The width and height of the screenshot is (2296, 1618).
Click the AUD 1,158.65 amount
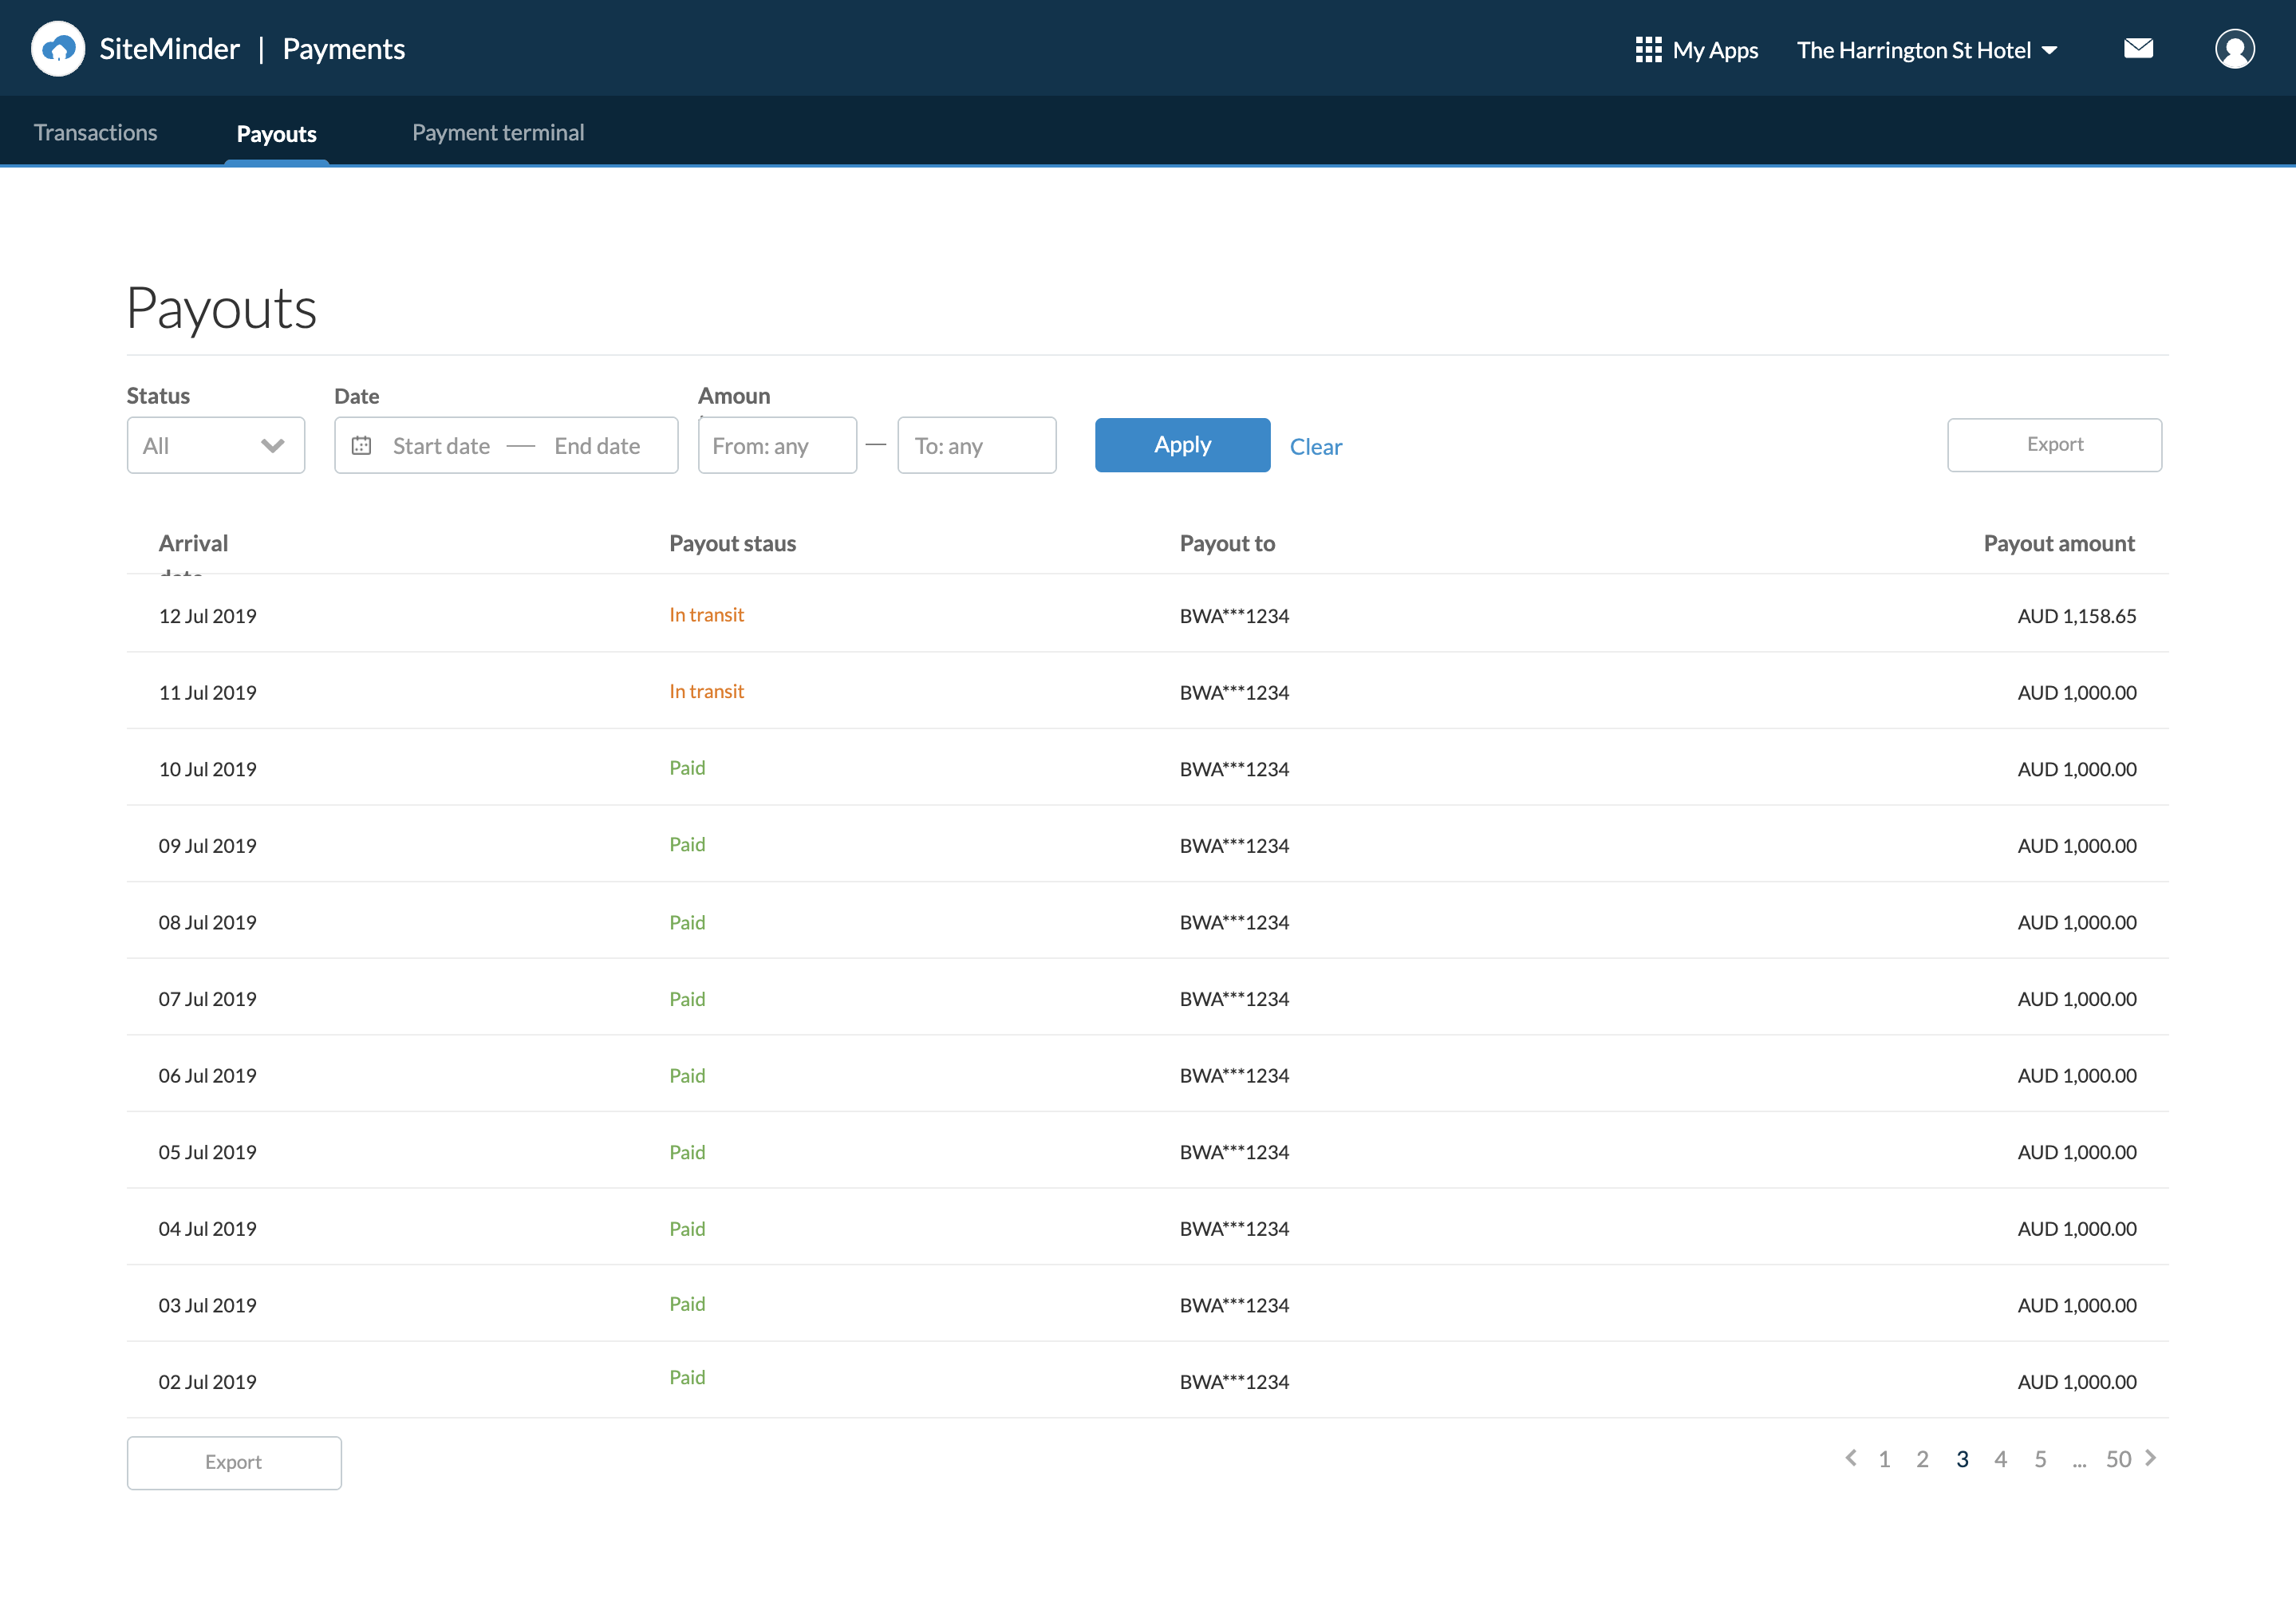[x=2076, y=616]
